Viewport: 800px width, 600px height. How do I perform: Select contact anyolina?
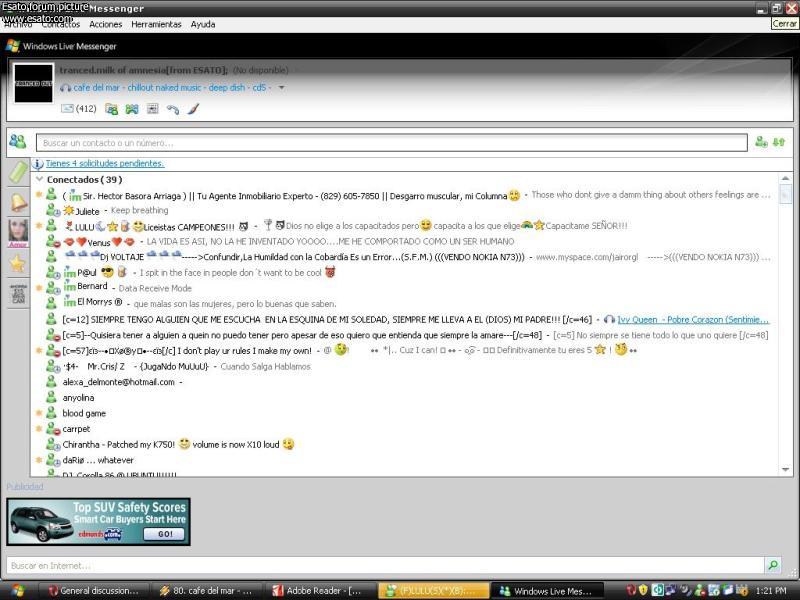tap(403, 397)
